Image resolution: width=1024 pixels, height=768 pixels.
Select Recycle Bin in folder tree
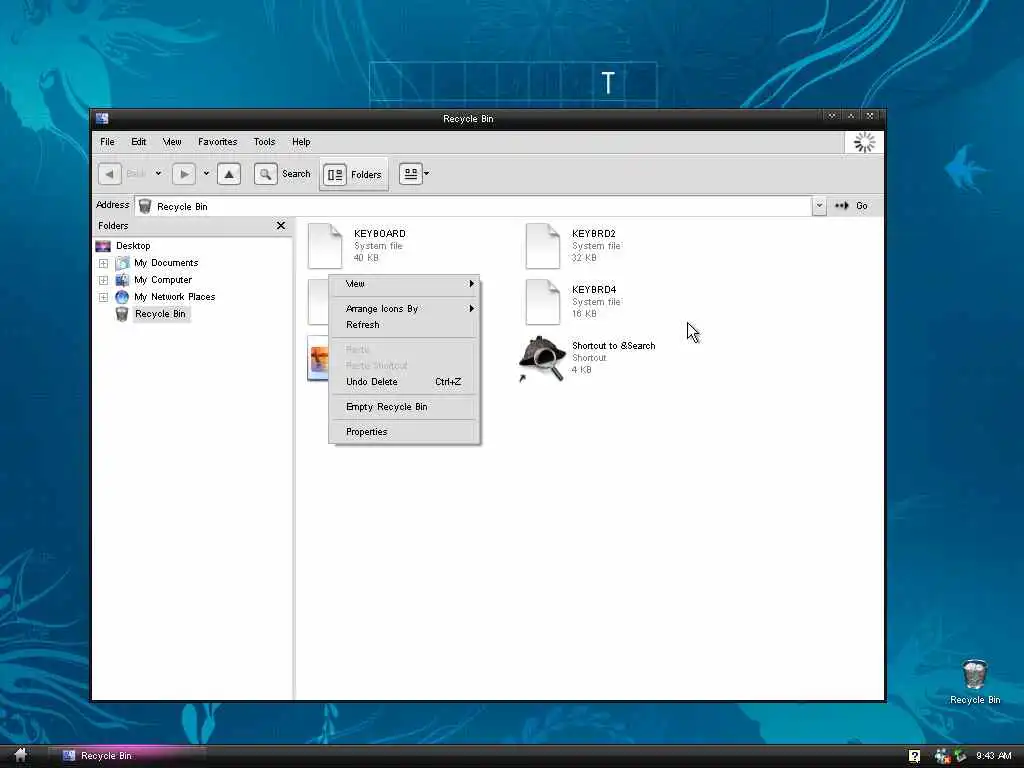(160, 313)
